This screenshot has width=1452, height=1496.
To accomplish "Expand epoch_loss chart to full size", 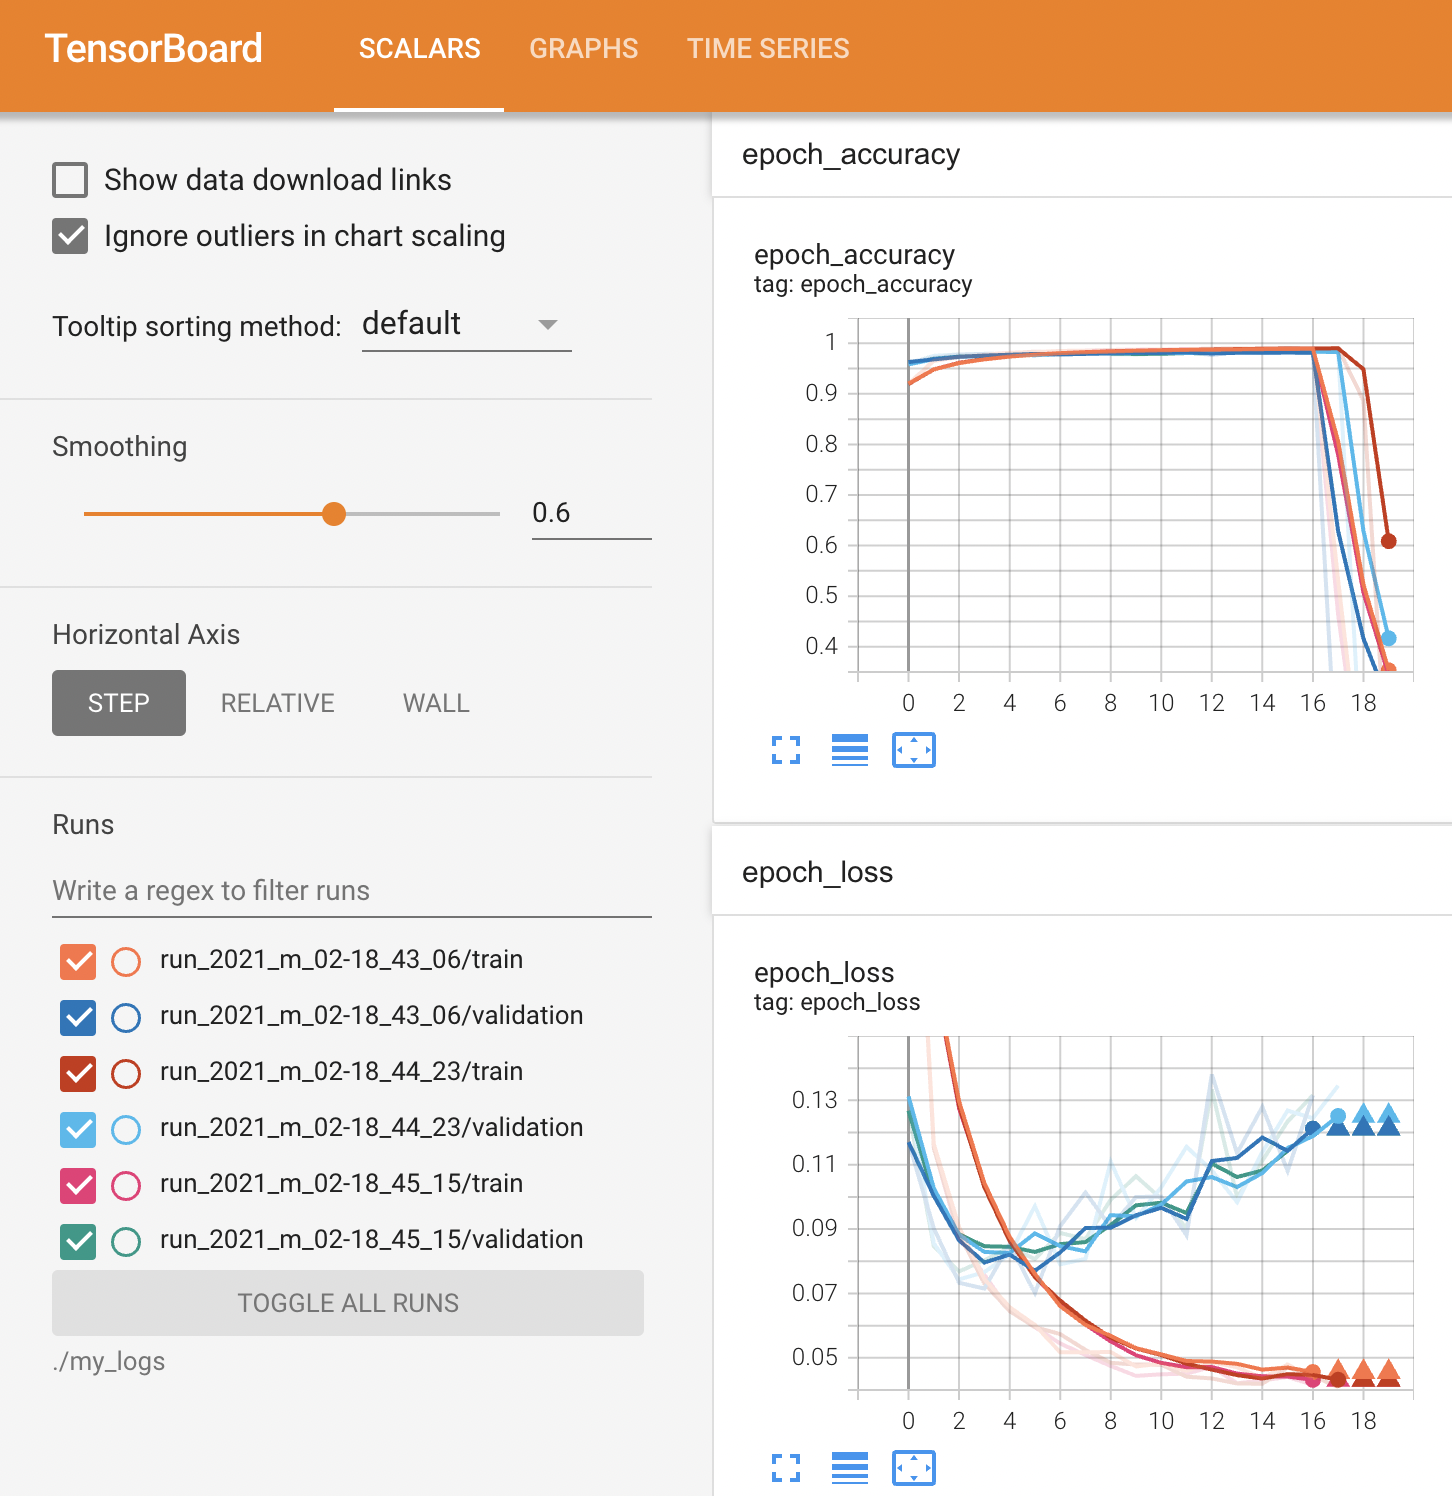I will [786, 1468].
